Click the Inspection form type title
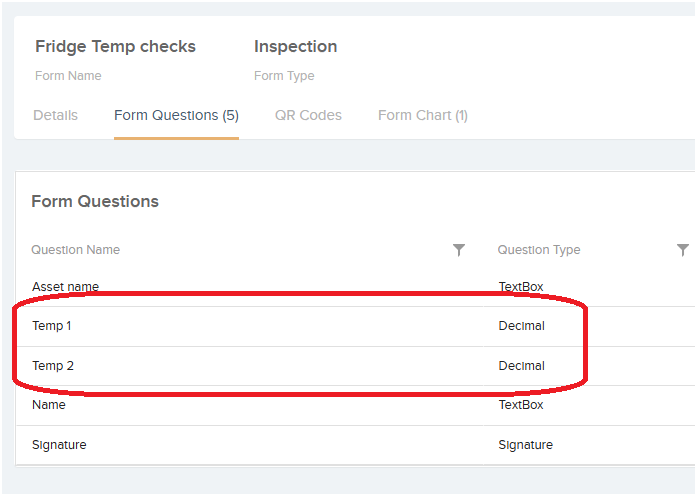 coord(296,47)
